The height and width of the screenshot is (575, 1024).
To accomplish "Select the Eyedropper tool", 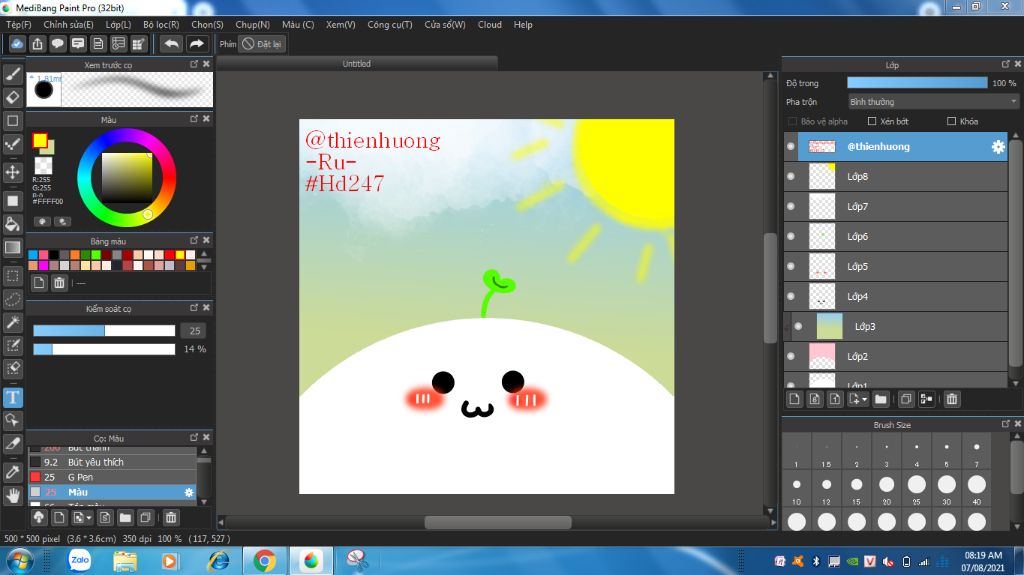I will click(12, 472).
